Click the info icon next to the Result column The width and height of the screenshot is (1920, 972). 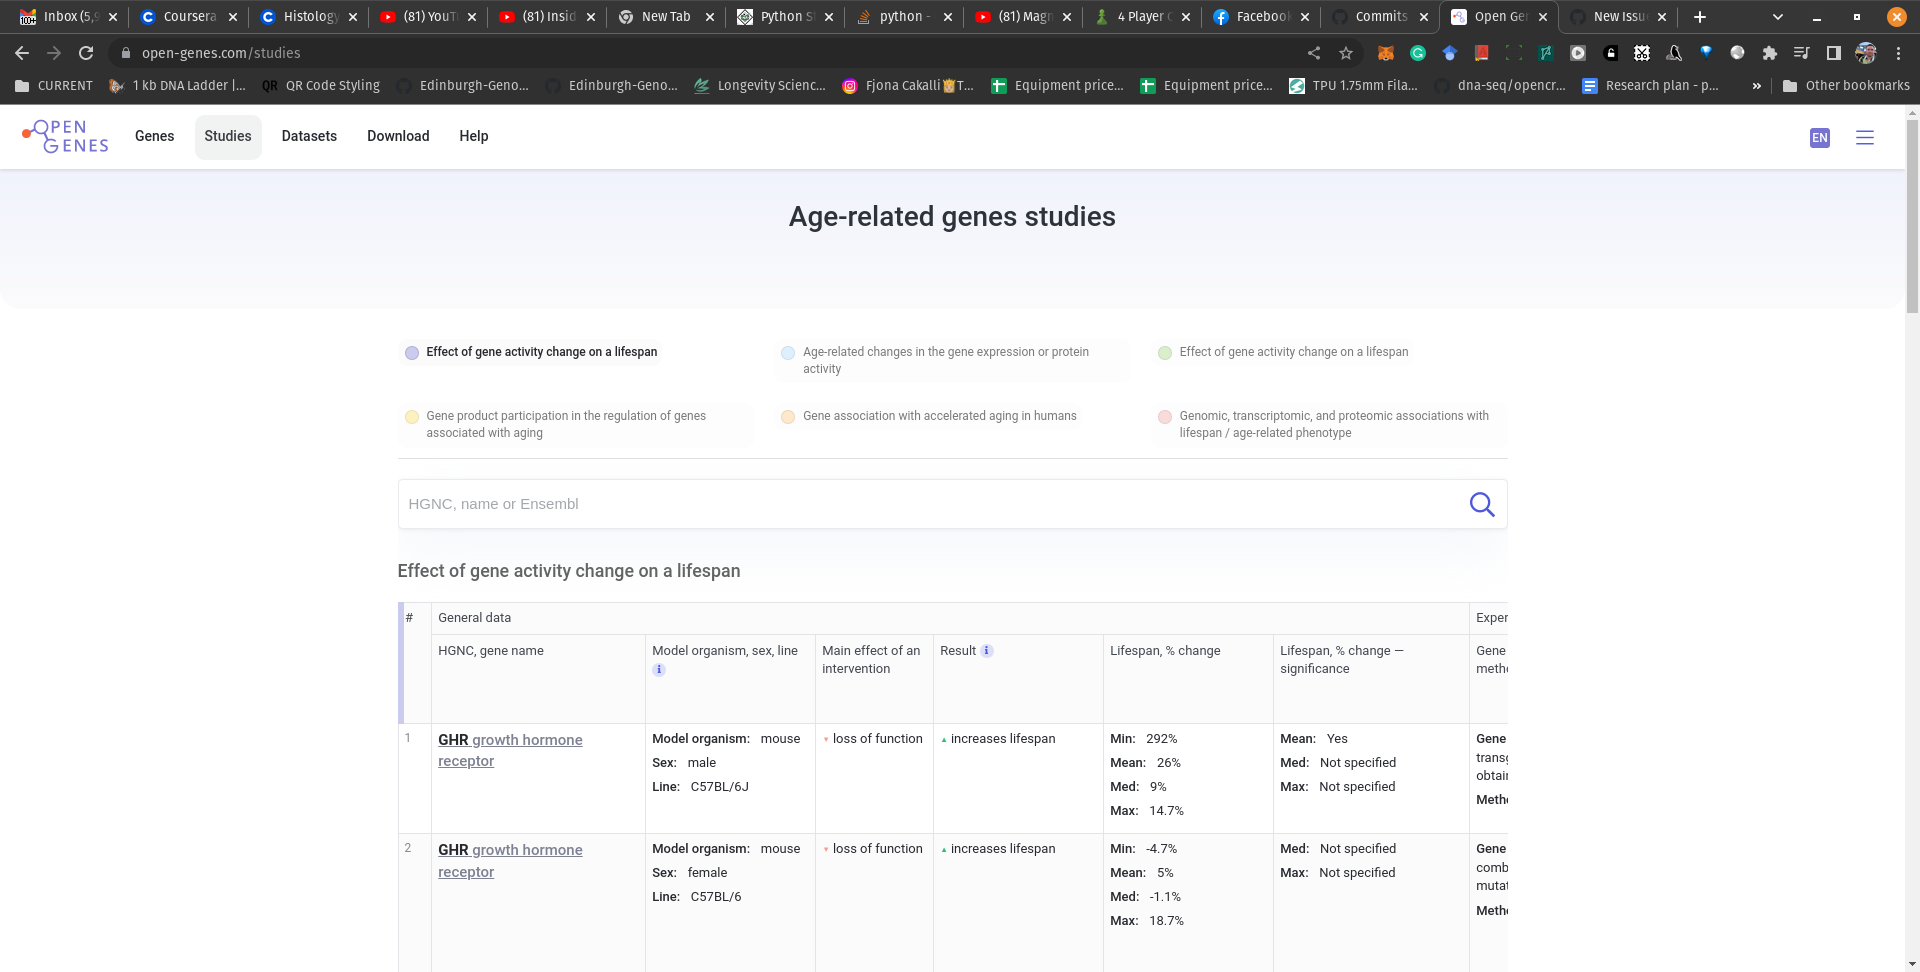tap(987, 650)
